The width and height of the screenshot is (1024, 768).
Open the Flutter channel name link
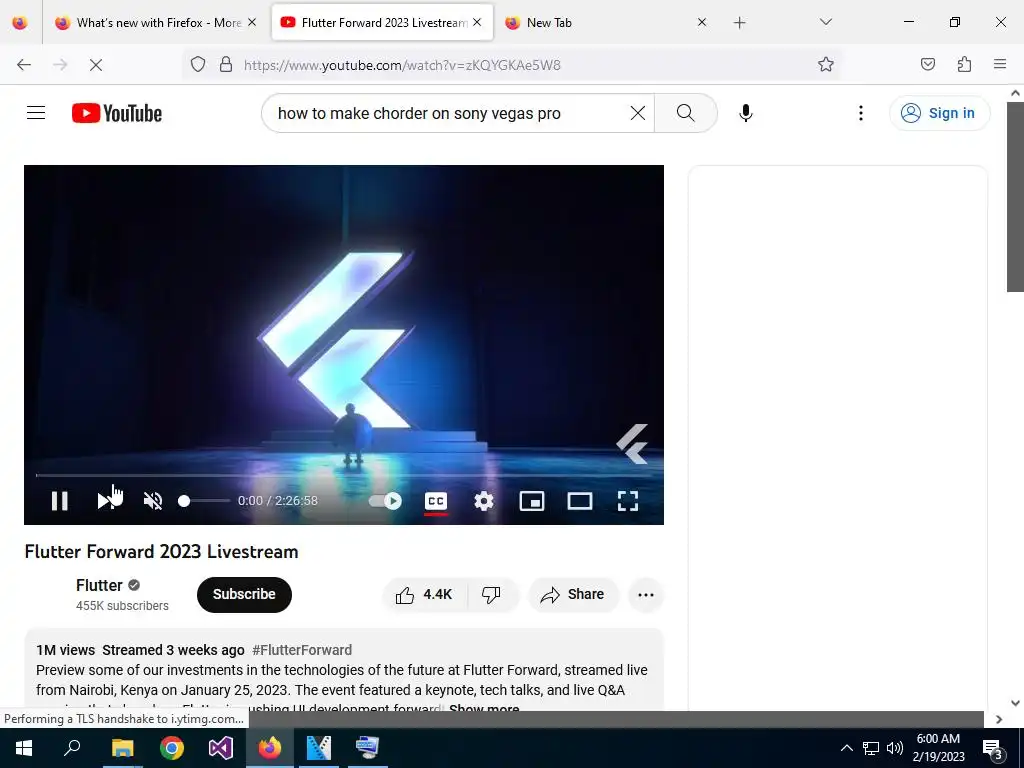coord(99,585)
